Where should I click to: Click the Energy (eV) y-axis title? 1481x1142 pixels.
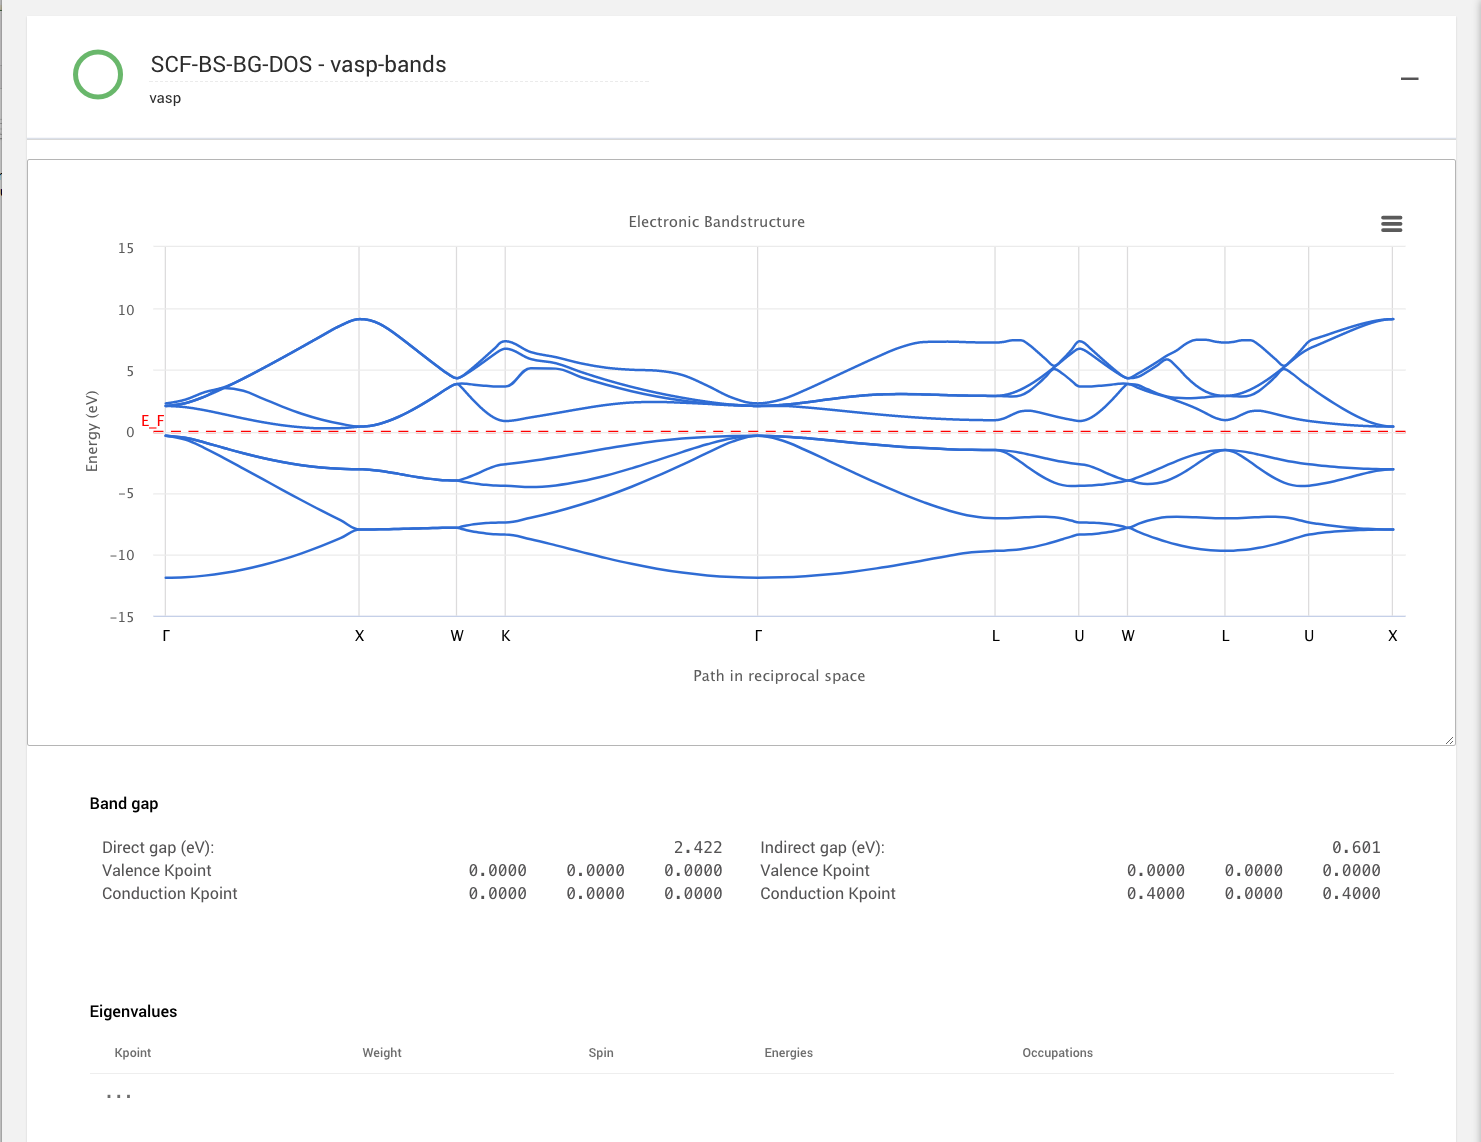(92, 431)
